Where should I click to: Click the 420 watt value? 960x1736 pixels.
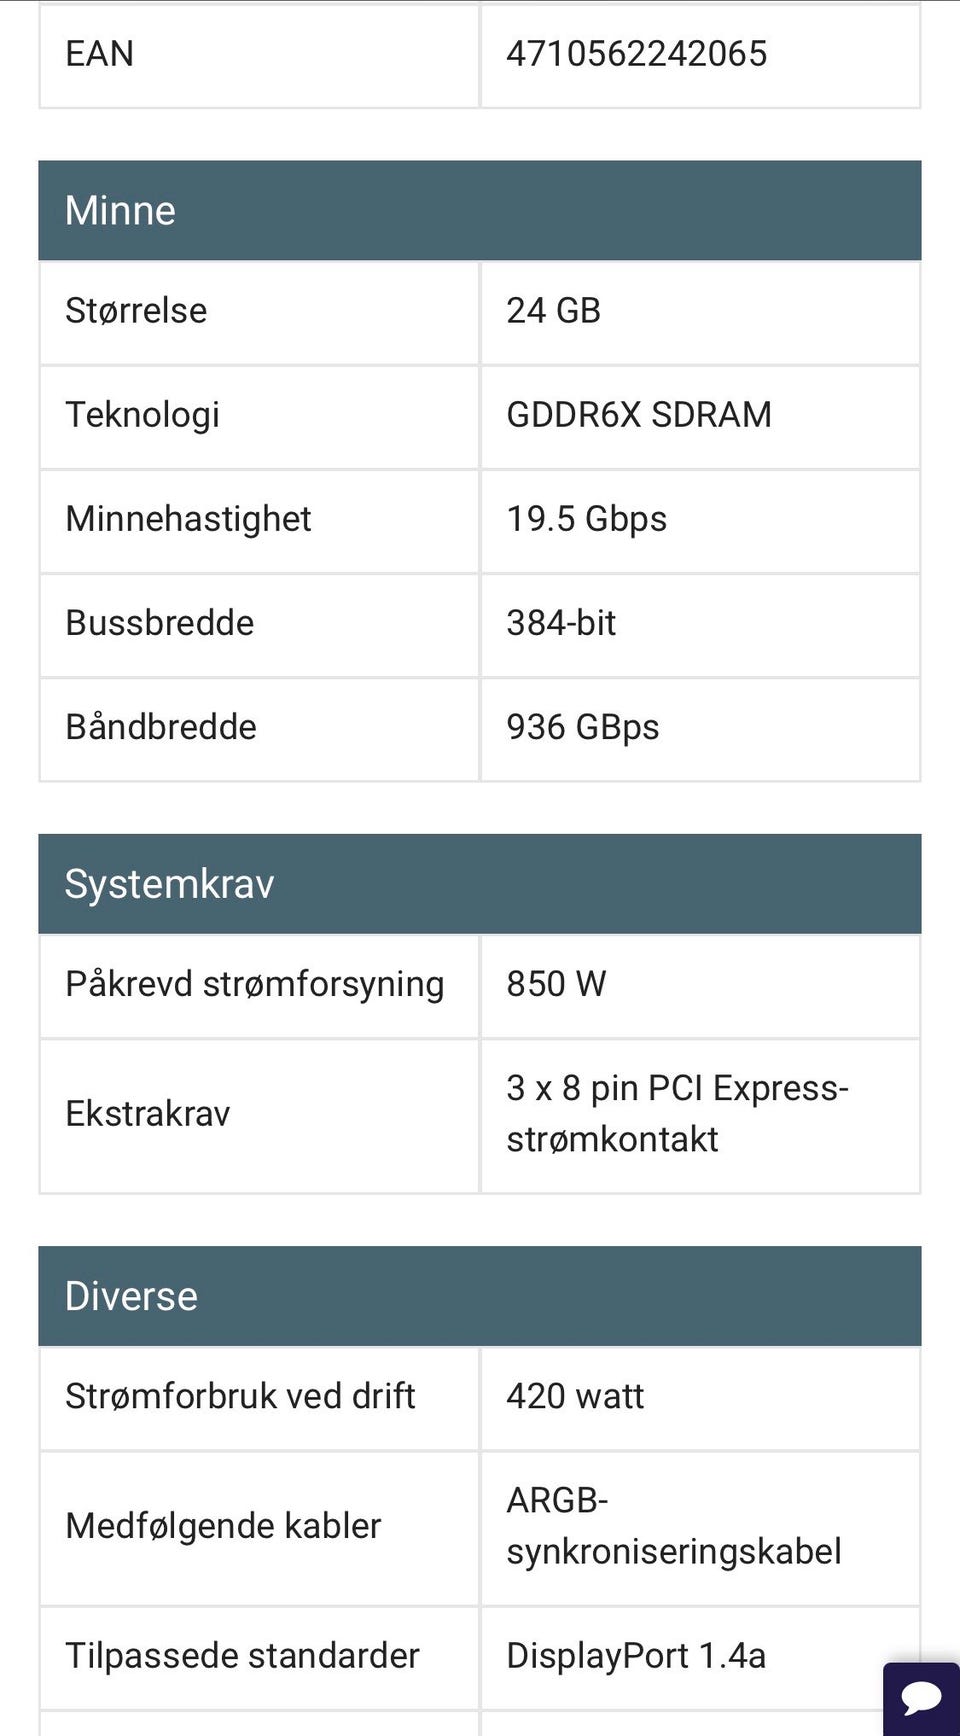[x=575, y=1396]
